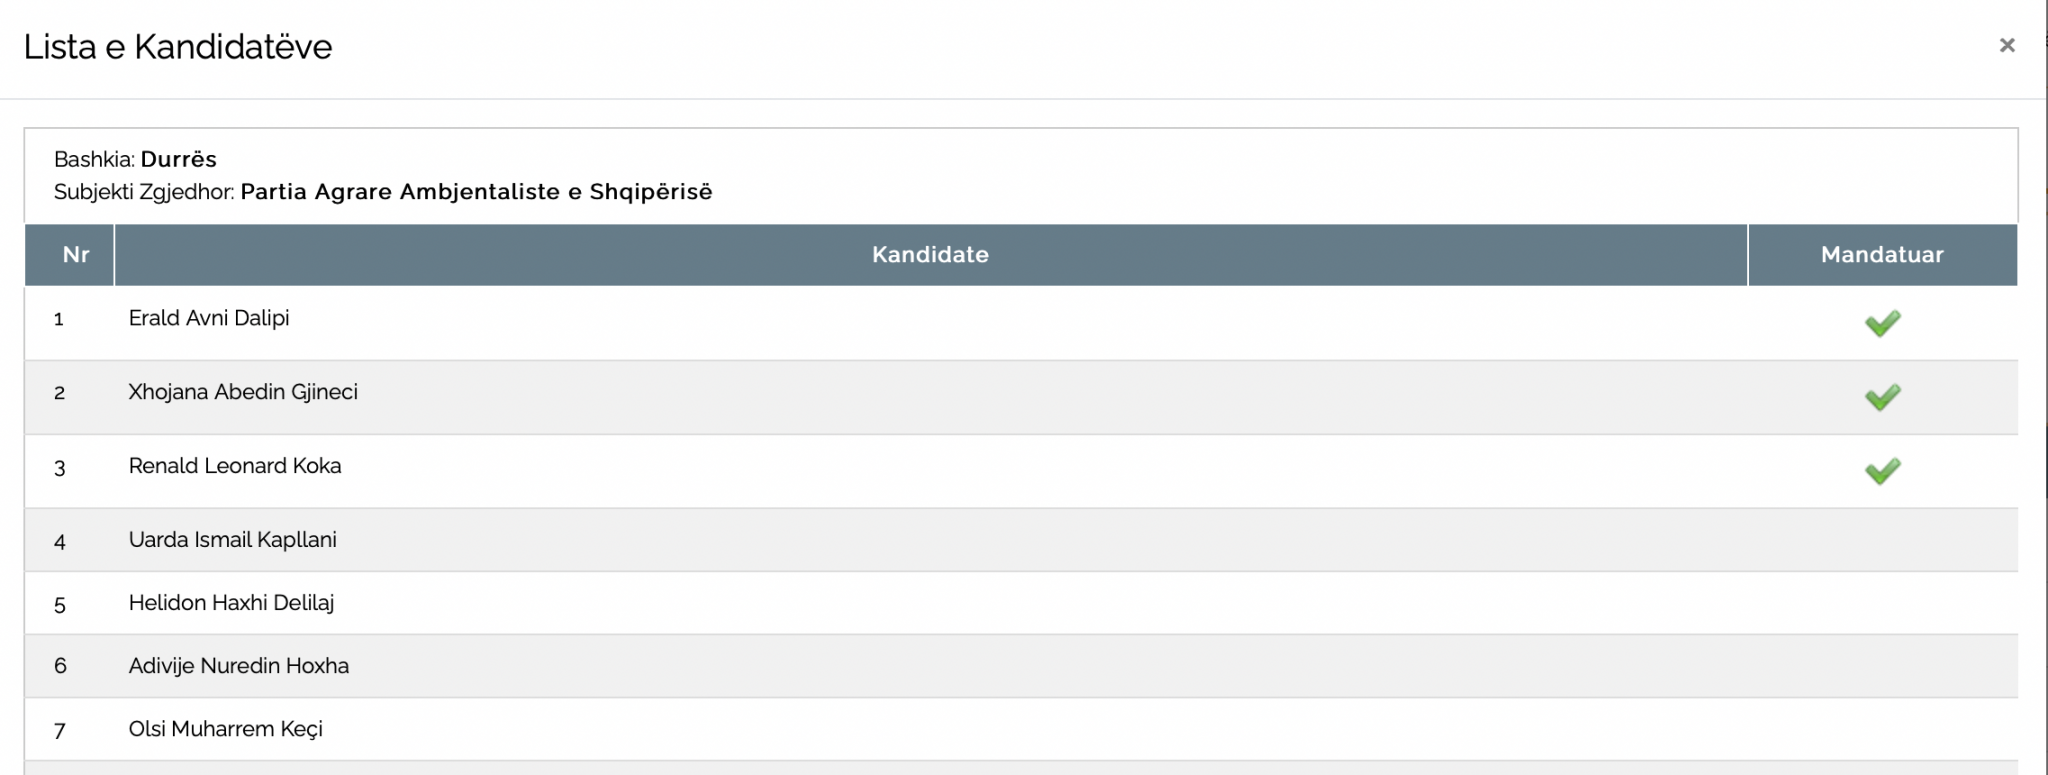
Task: Click the green checkmark for Erald Avni Dalipi
Action: click(x=1882, y=323)
